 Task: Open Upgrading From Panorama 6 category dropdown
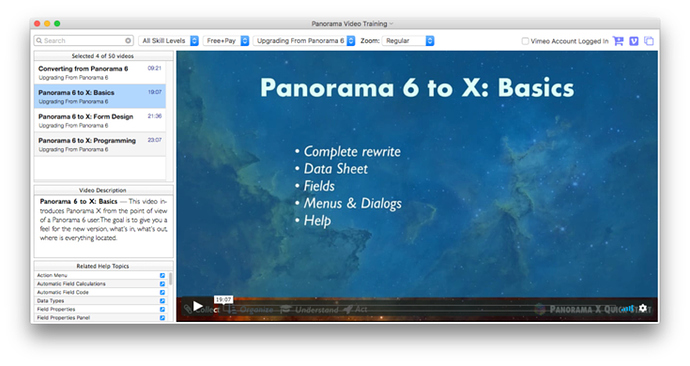pyautogui.click(x=304, y=40)
